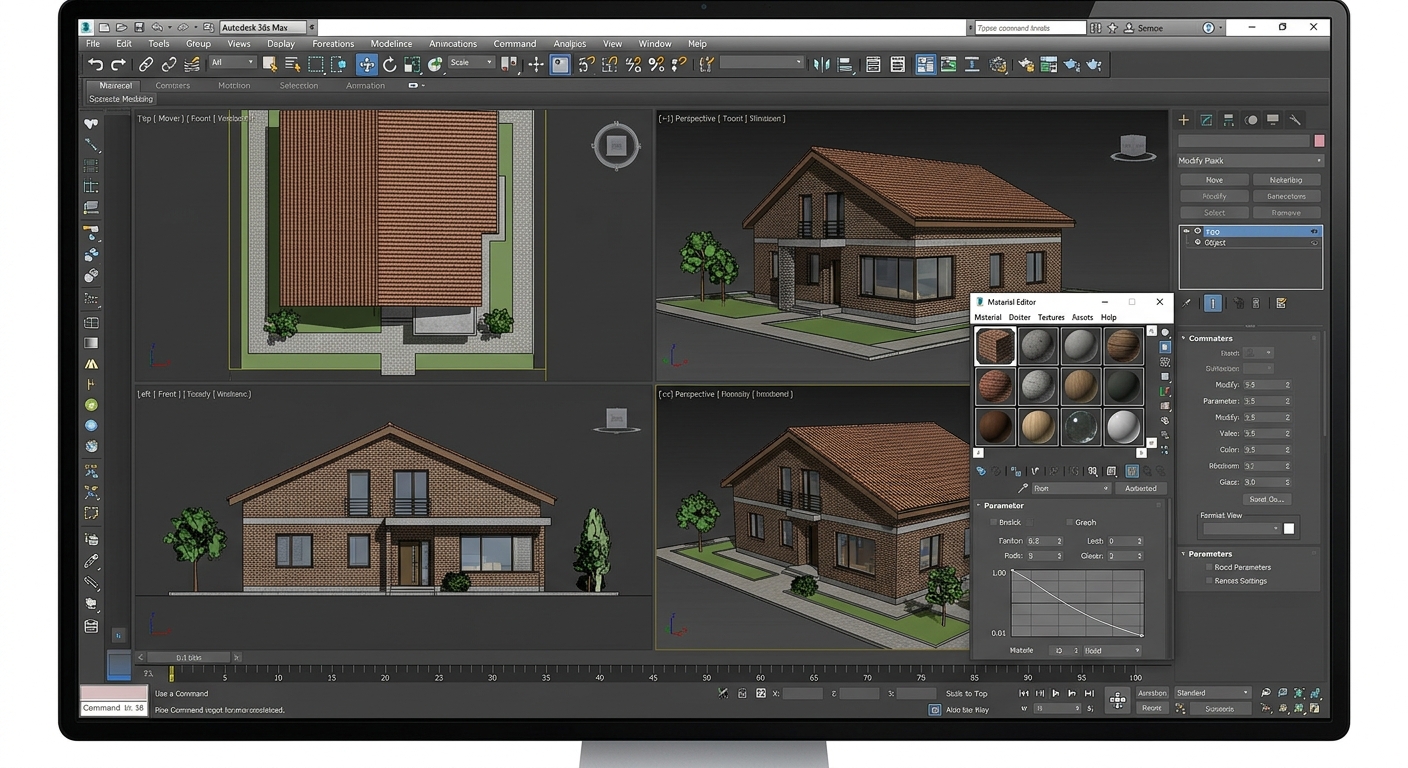The height and width of the screenshot is (768, 1408).
Task: Click the Mirror tool icon
Action: click(821, 64)
